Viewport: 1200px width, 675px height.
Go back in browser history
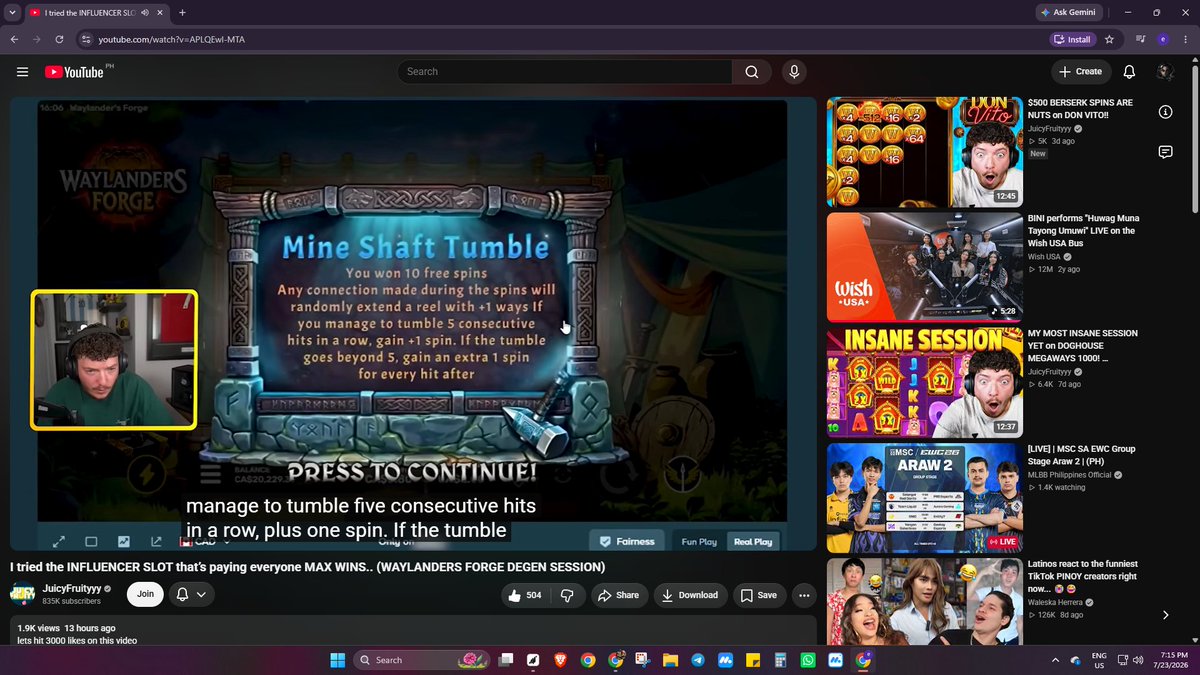(x=14, y=39)
